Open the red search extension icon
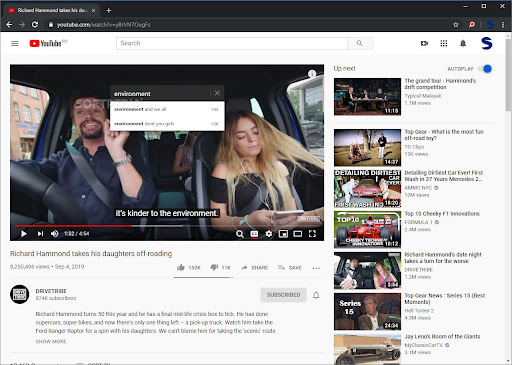512x365 pixels. tap(472, 25)
